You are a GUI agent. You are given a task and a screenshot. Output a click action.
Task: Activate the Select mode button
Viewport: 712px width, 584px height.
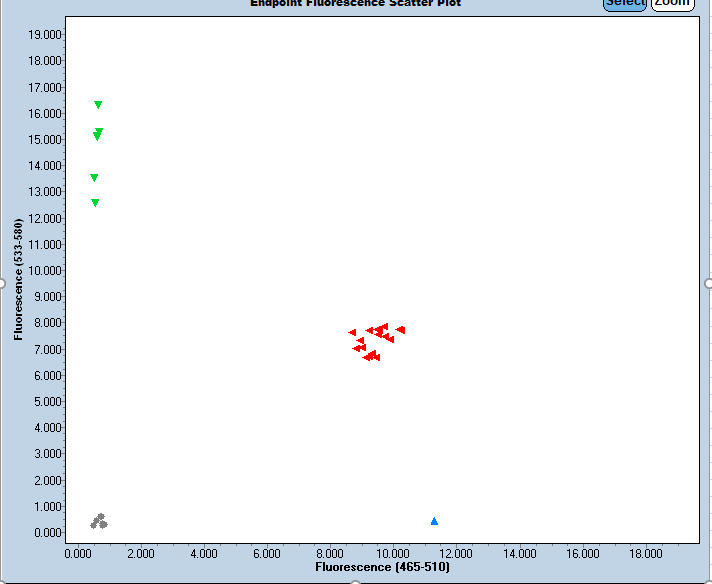coord(625,3)
